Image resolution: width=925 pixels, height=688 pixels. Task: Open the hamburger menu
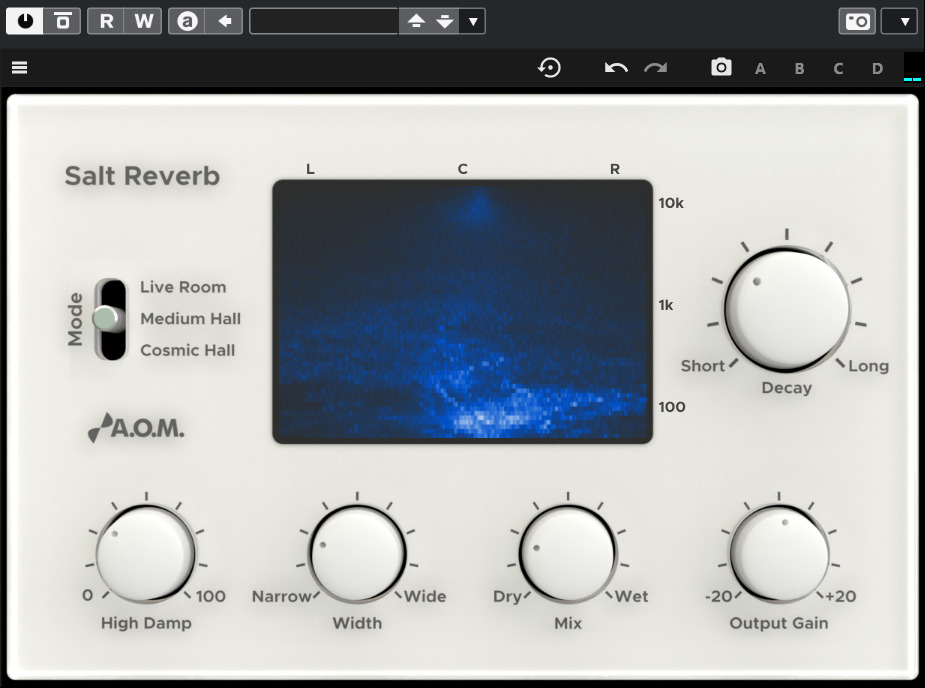pyautogui.click(x=19, y=67)
